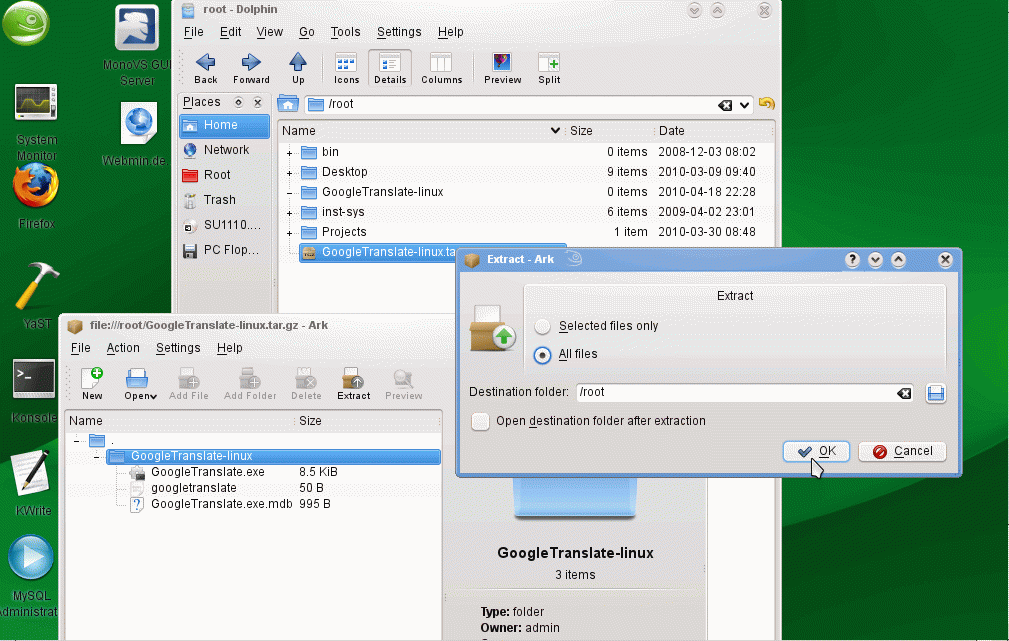The image size is (1009, 641).
Task: Open System Monitor desktop icon
Action: tap(36, 122)
